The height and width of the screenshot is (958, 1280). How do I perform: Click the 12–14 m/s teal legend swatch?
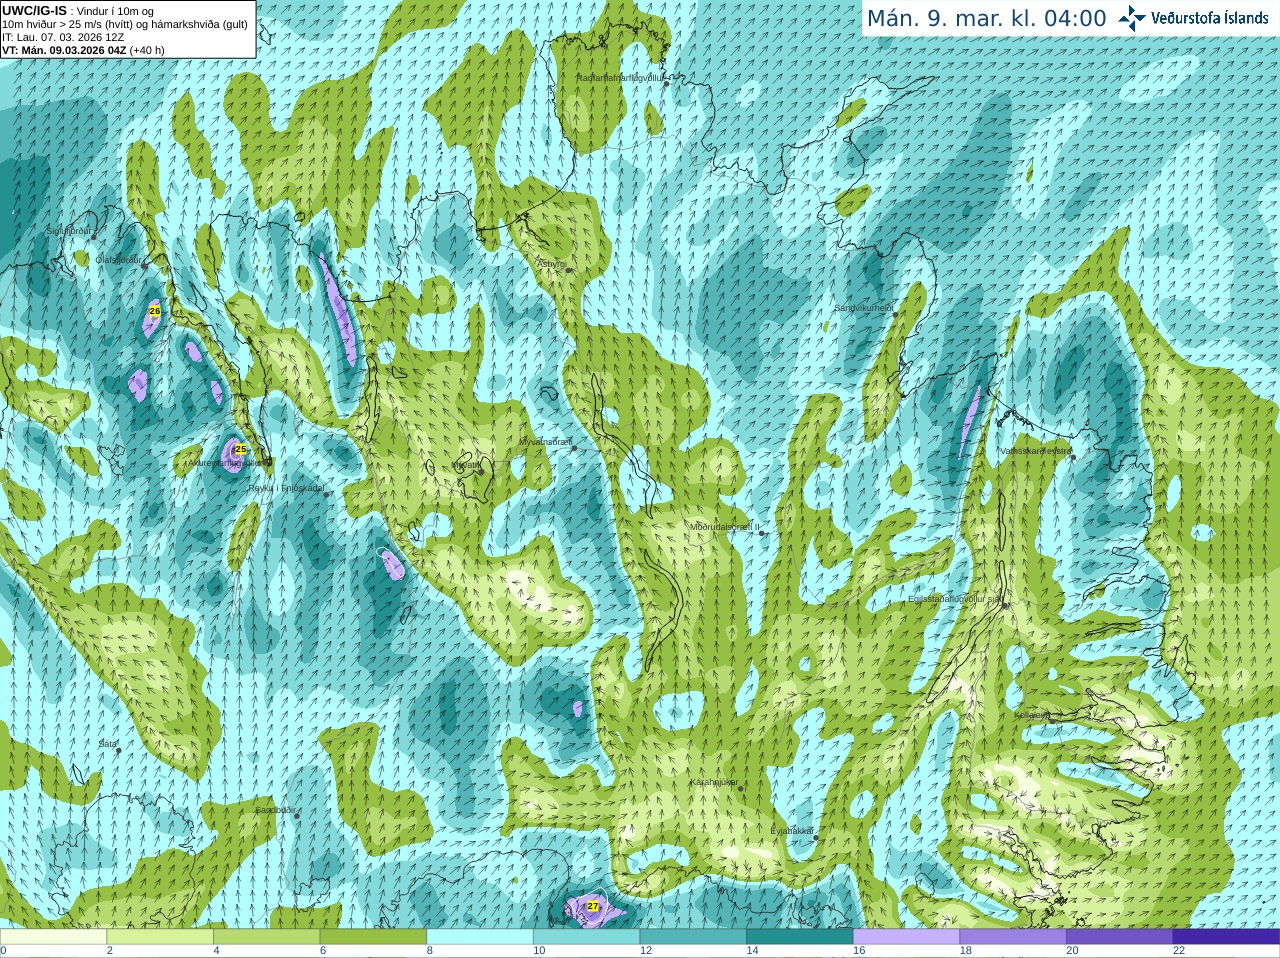pos(693,937)
